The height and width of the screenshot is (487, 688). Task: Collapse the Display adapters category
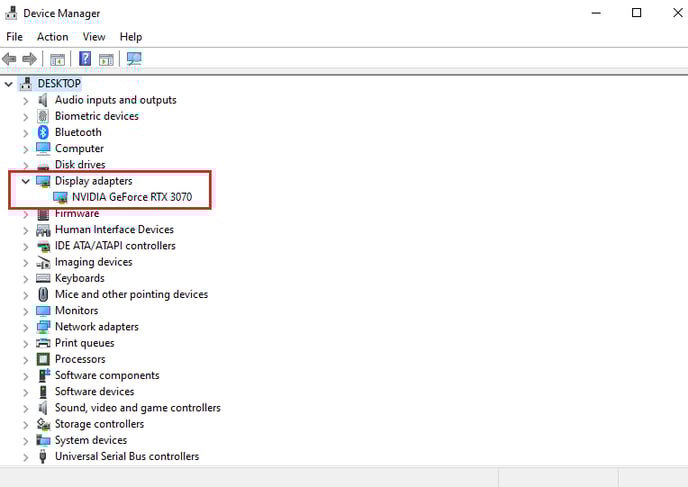pyautogui.click(x=26, y=181)
